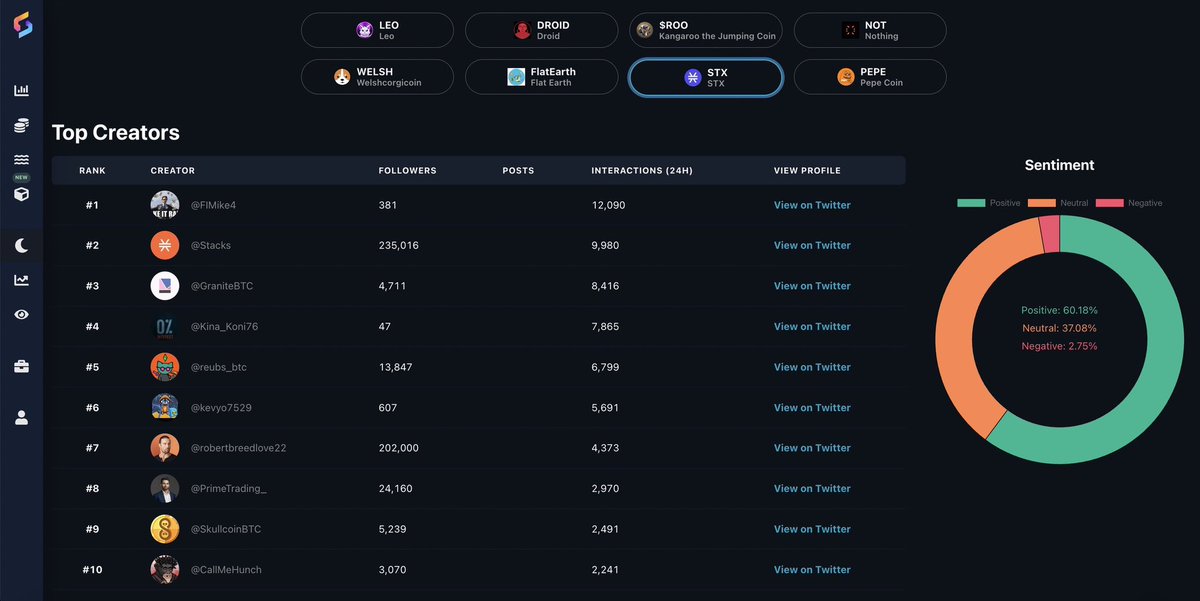Image resolution: width=1200 pixels, height=601 pixels.
Task: Click the @Stacks creator handle
Action: [211, 245]
